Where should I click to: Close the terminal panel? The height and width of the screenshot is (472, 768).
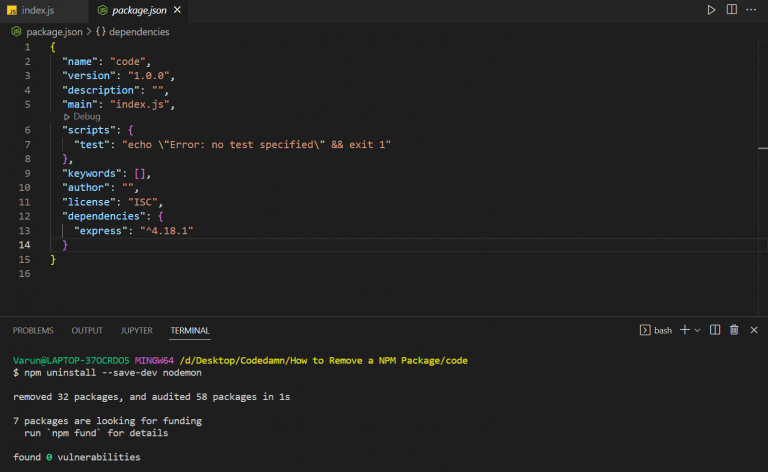(754, 330)
